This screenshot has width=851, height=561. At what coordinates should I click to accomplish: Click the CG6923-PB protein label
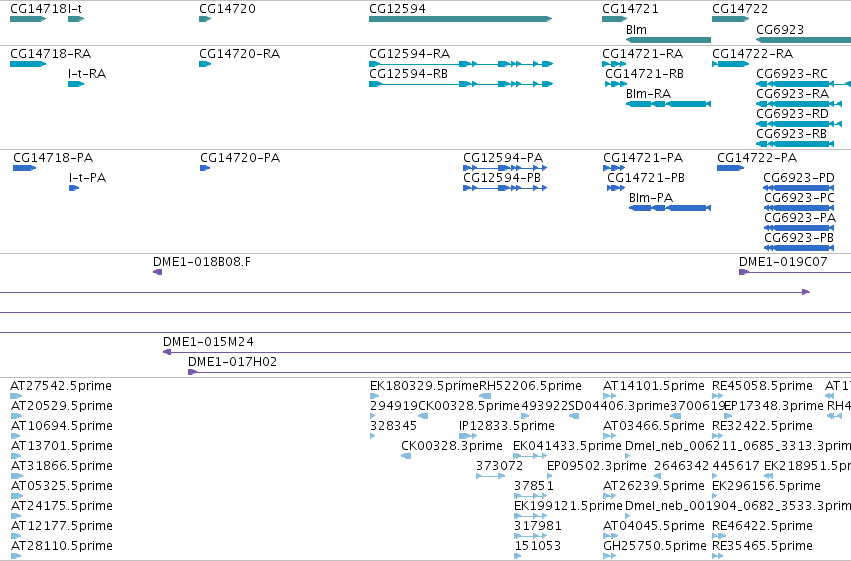coord(799,238)
